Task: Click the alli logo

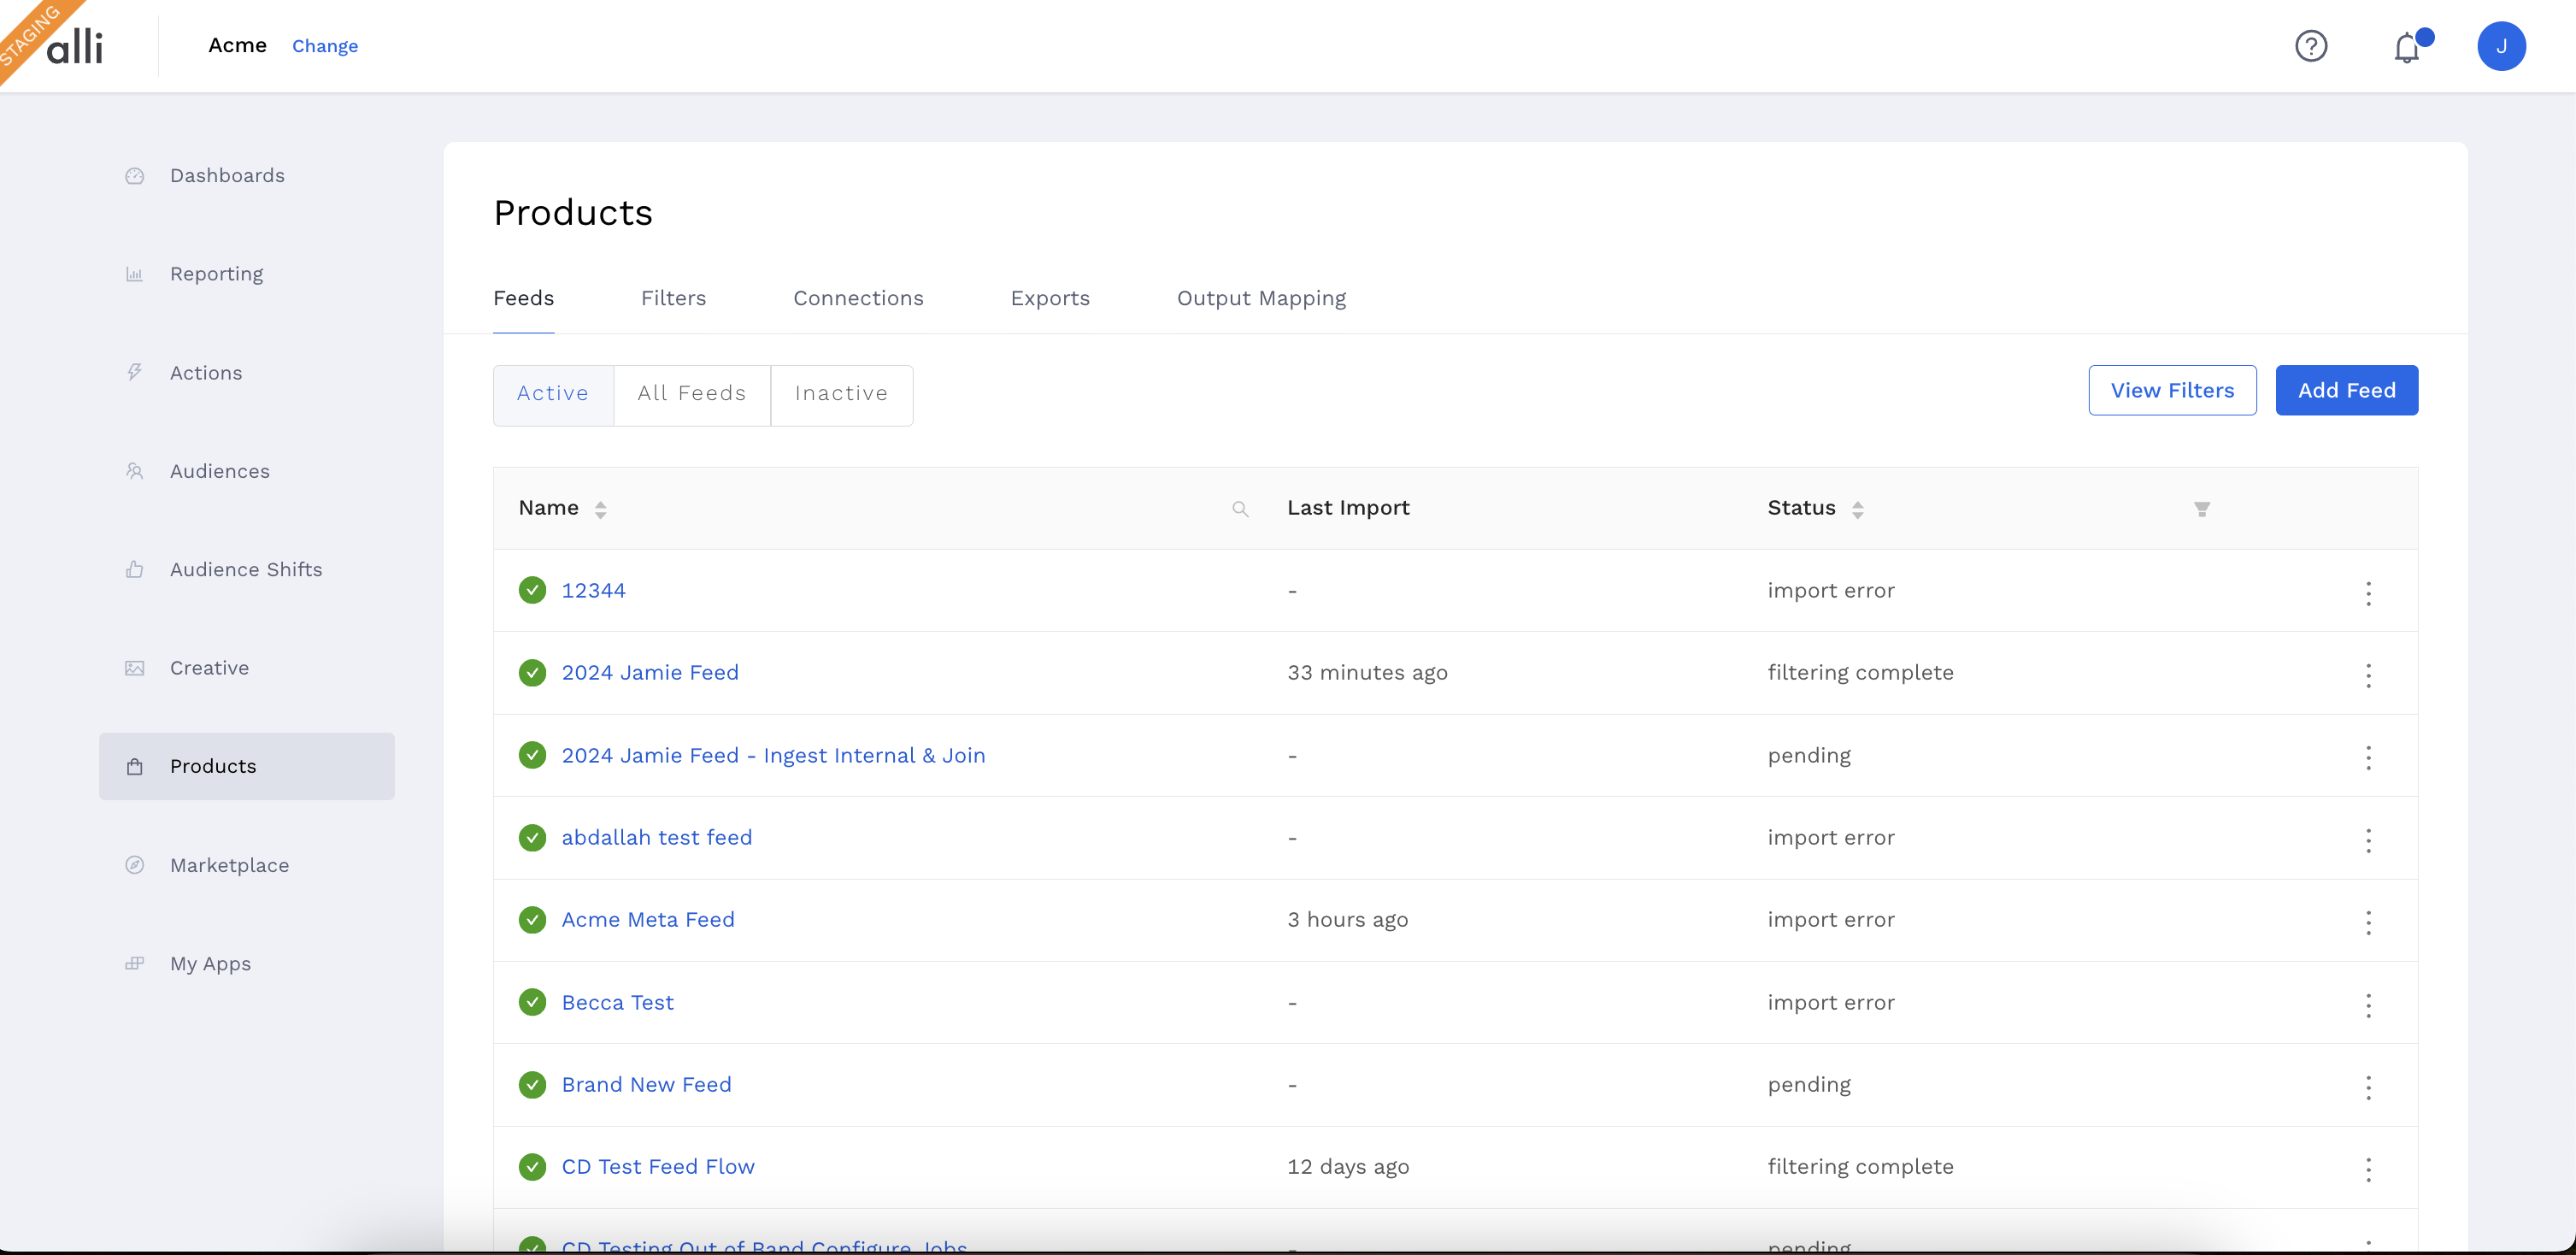Action: (x=74, y=46)
